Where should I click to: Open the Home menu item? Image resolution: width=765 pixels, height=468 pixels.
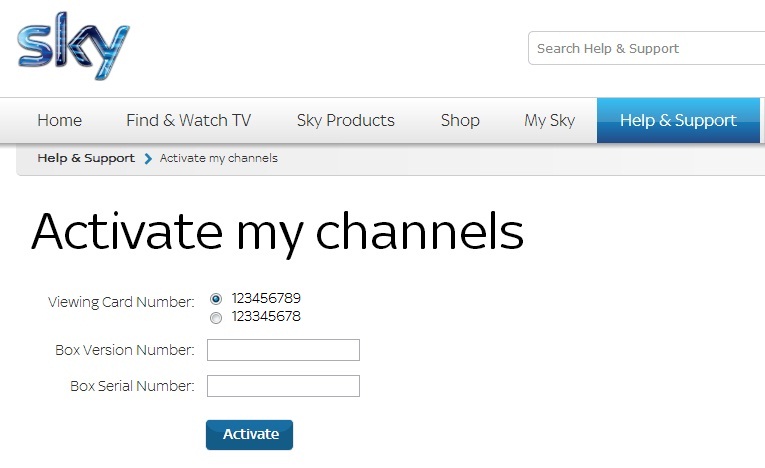60,121
